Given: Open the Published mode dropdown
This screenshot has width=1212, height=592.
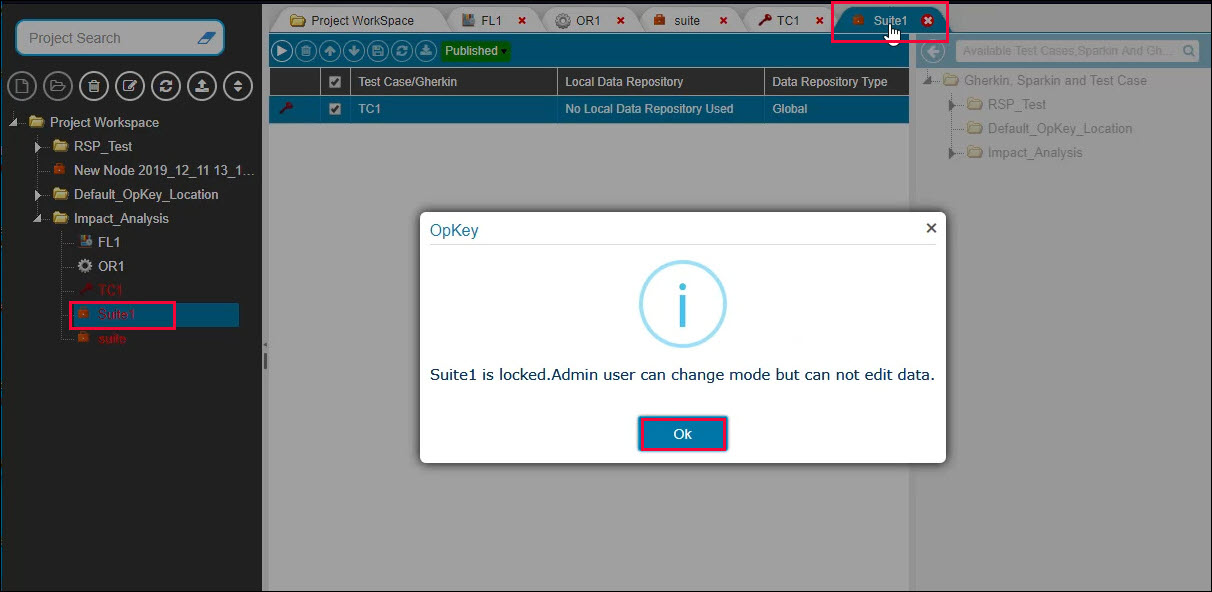Looking at the screenshot, I should click(475, 50).
